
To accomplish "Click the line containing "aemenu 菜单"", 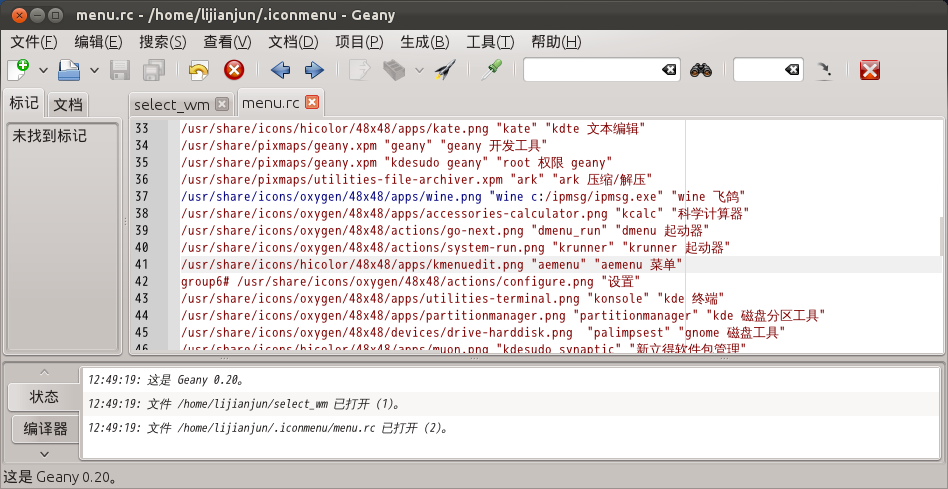I will (431, 264).
